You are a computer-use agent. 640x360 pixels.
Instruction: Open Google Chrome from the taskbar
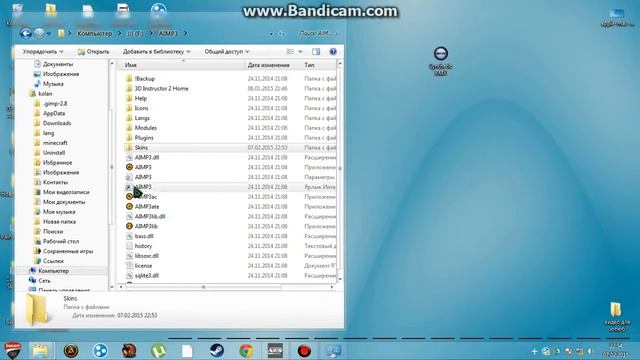246,351
